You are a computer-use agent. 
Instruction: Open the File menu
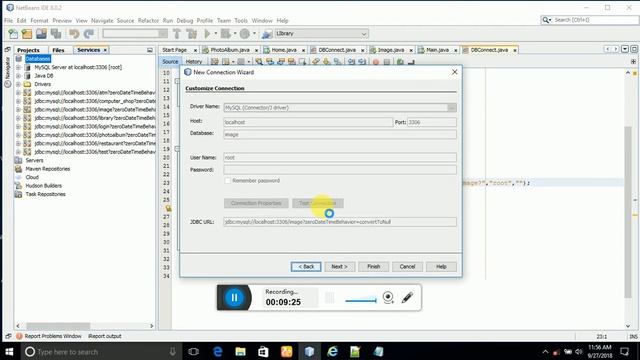pyautogui.click(x=9, y=20)
